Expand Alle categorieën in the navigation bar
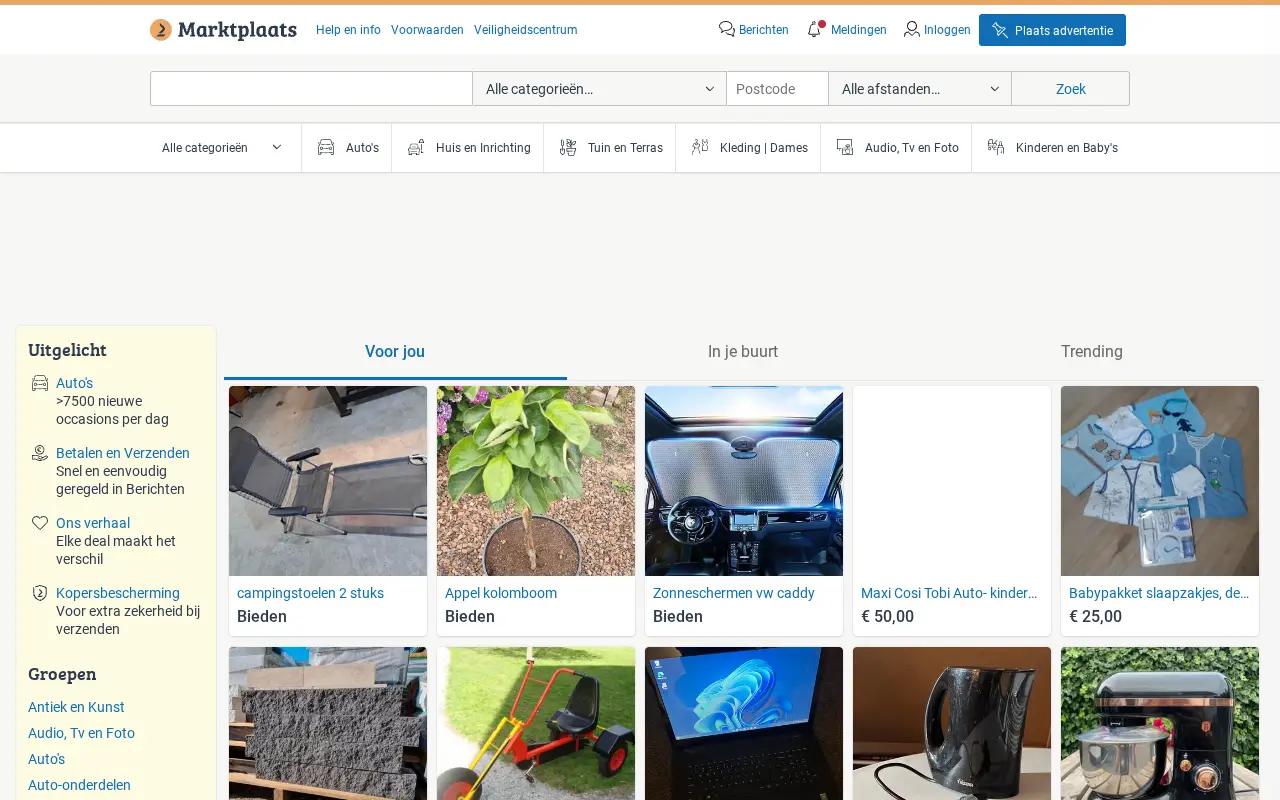This screenshot has width=1280, height=800. coord(222,148)
